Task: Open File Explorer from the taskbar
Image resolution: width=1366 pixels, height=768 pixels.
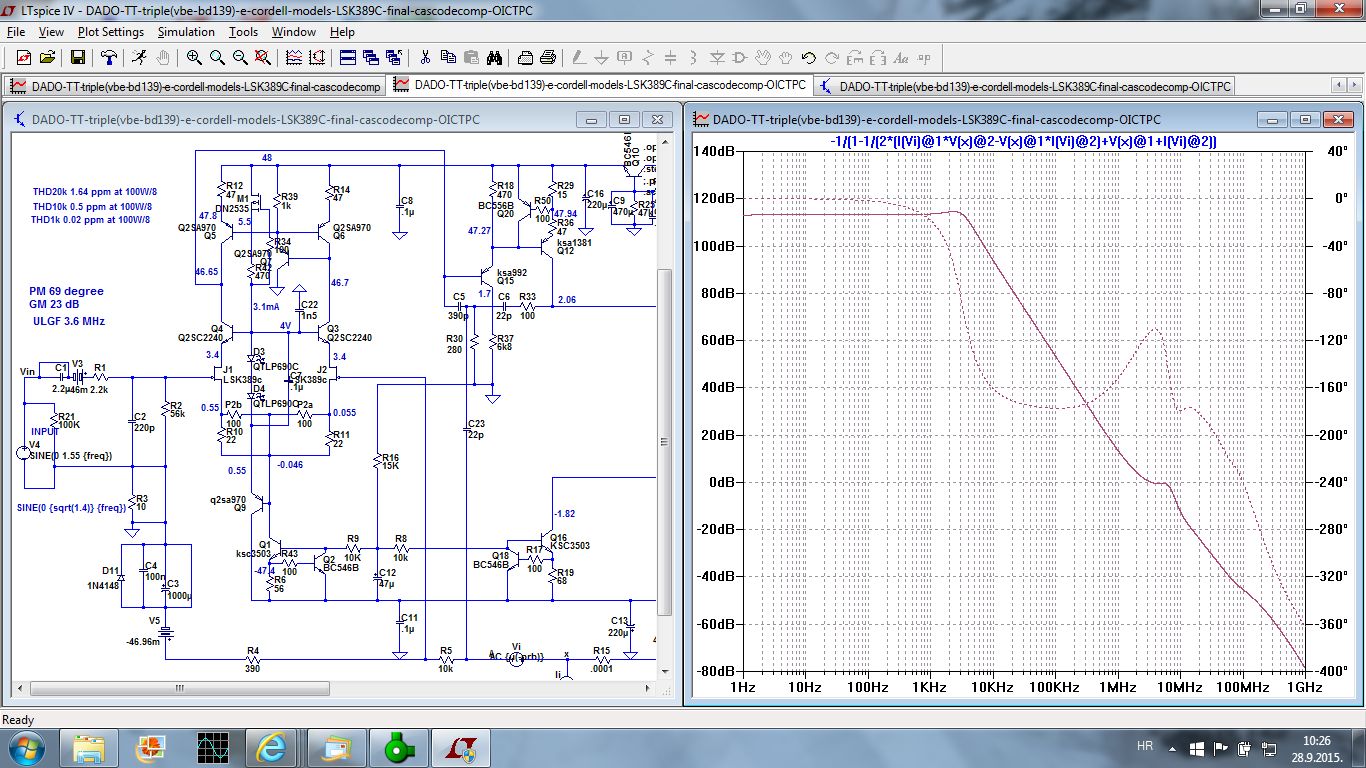Action: click(89, 747)
